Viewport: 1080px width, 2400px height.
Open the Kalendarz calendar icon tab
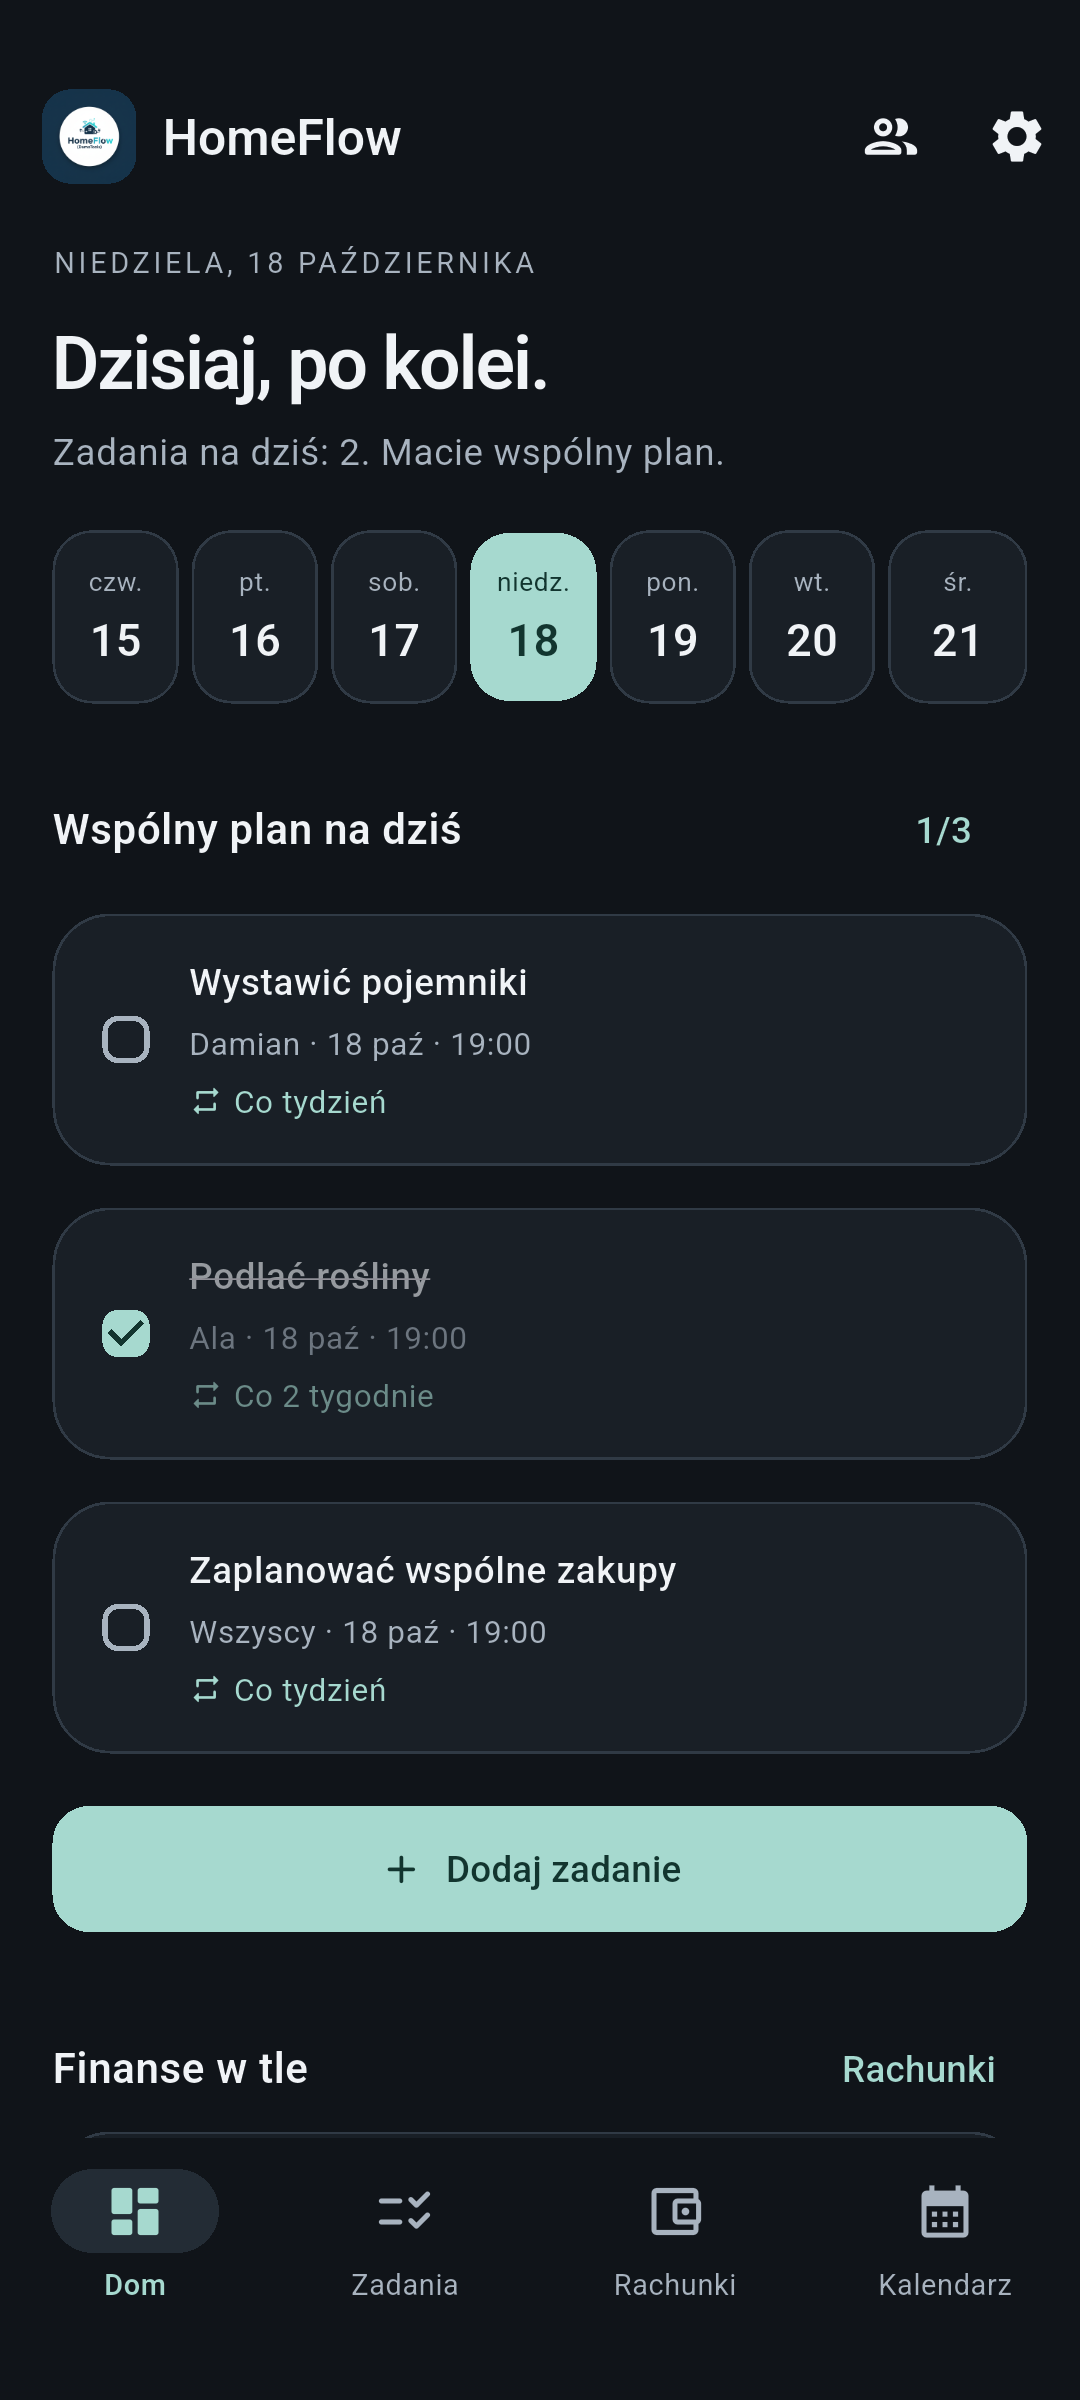coord(945,2211)
